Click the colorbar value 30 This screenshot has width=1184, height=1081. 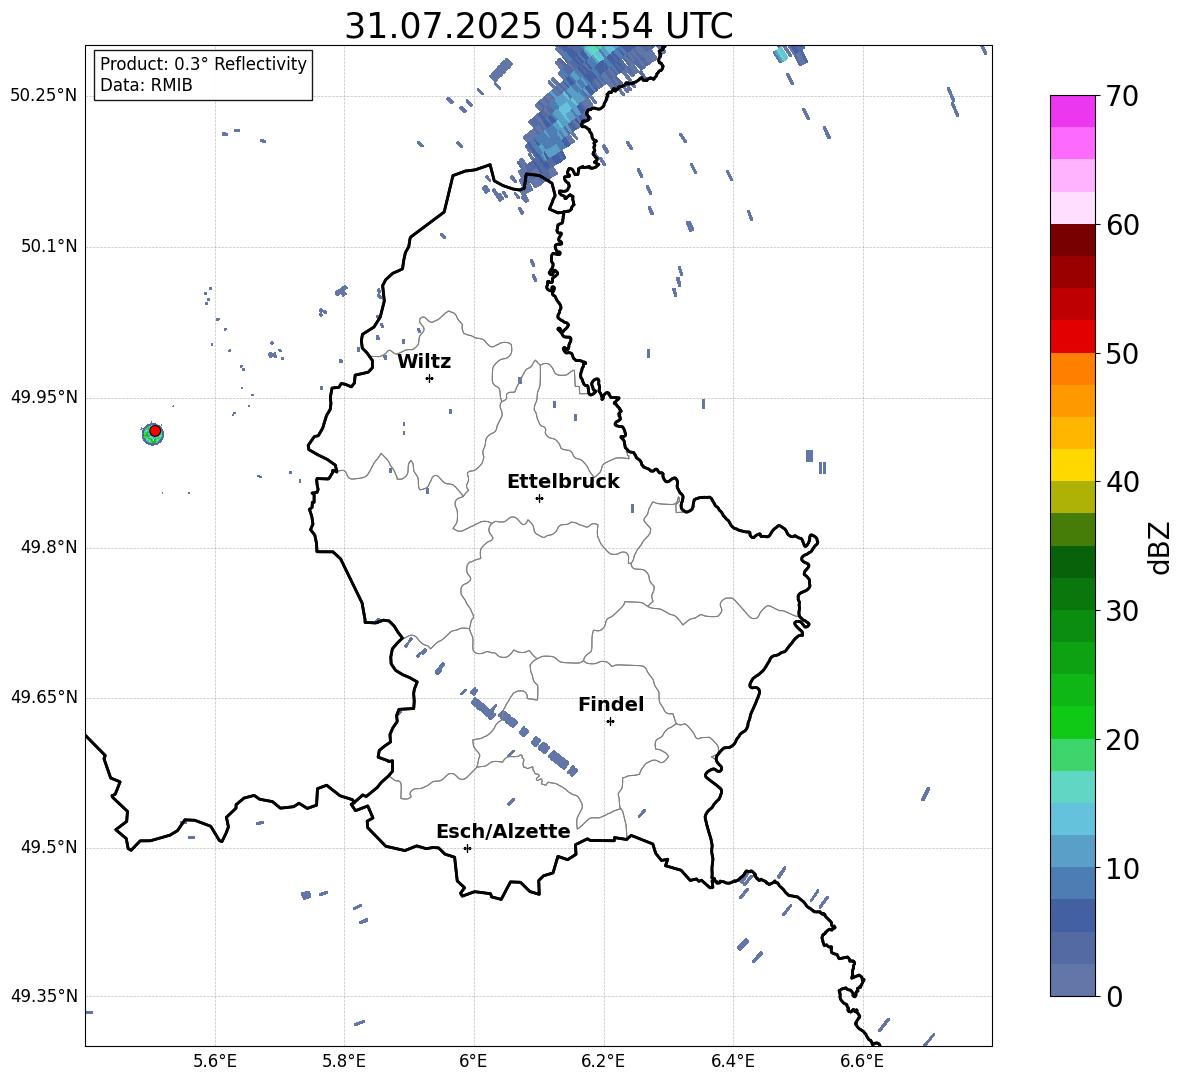[1122, 611]
